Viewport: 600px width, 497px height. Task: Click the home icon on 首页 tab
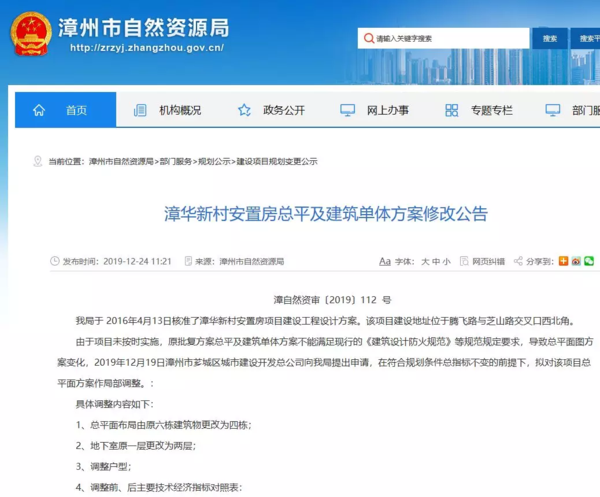[38, 110]
